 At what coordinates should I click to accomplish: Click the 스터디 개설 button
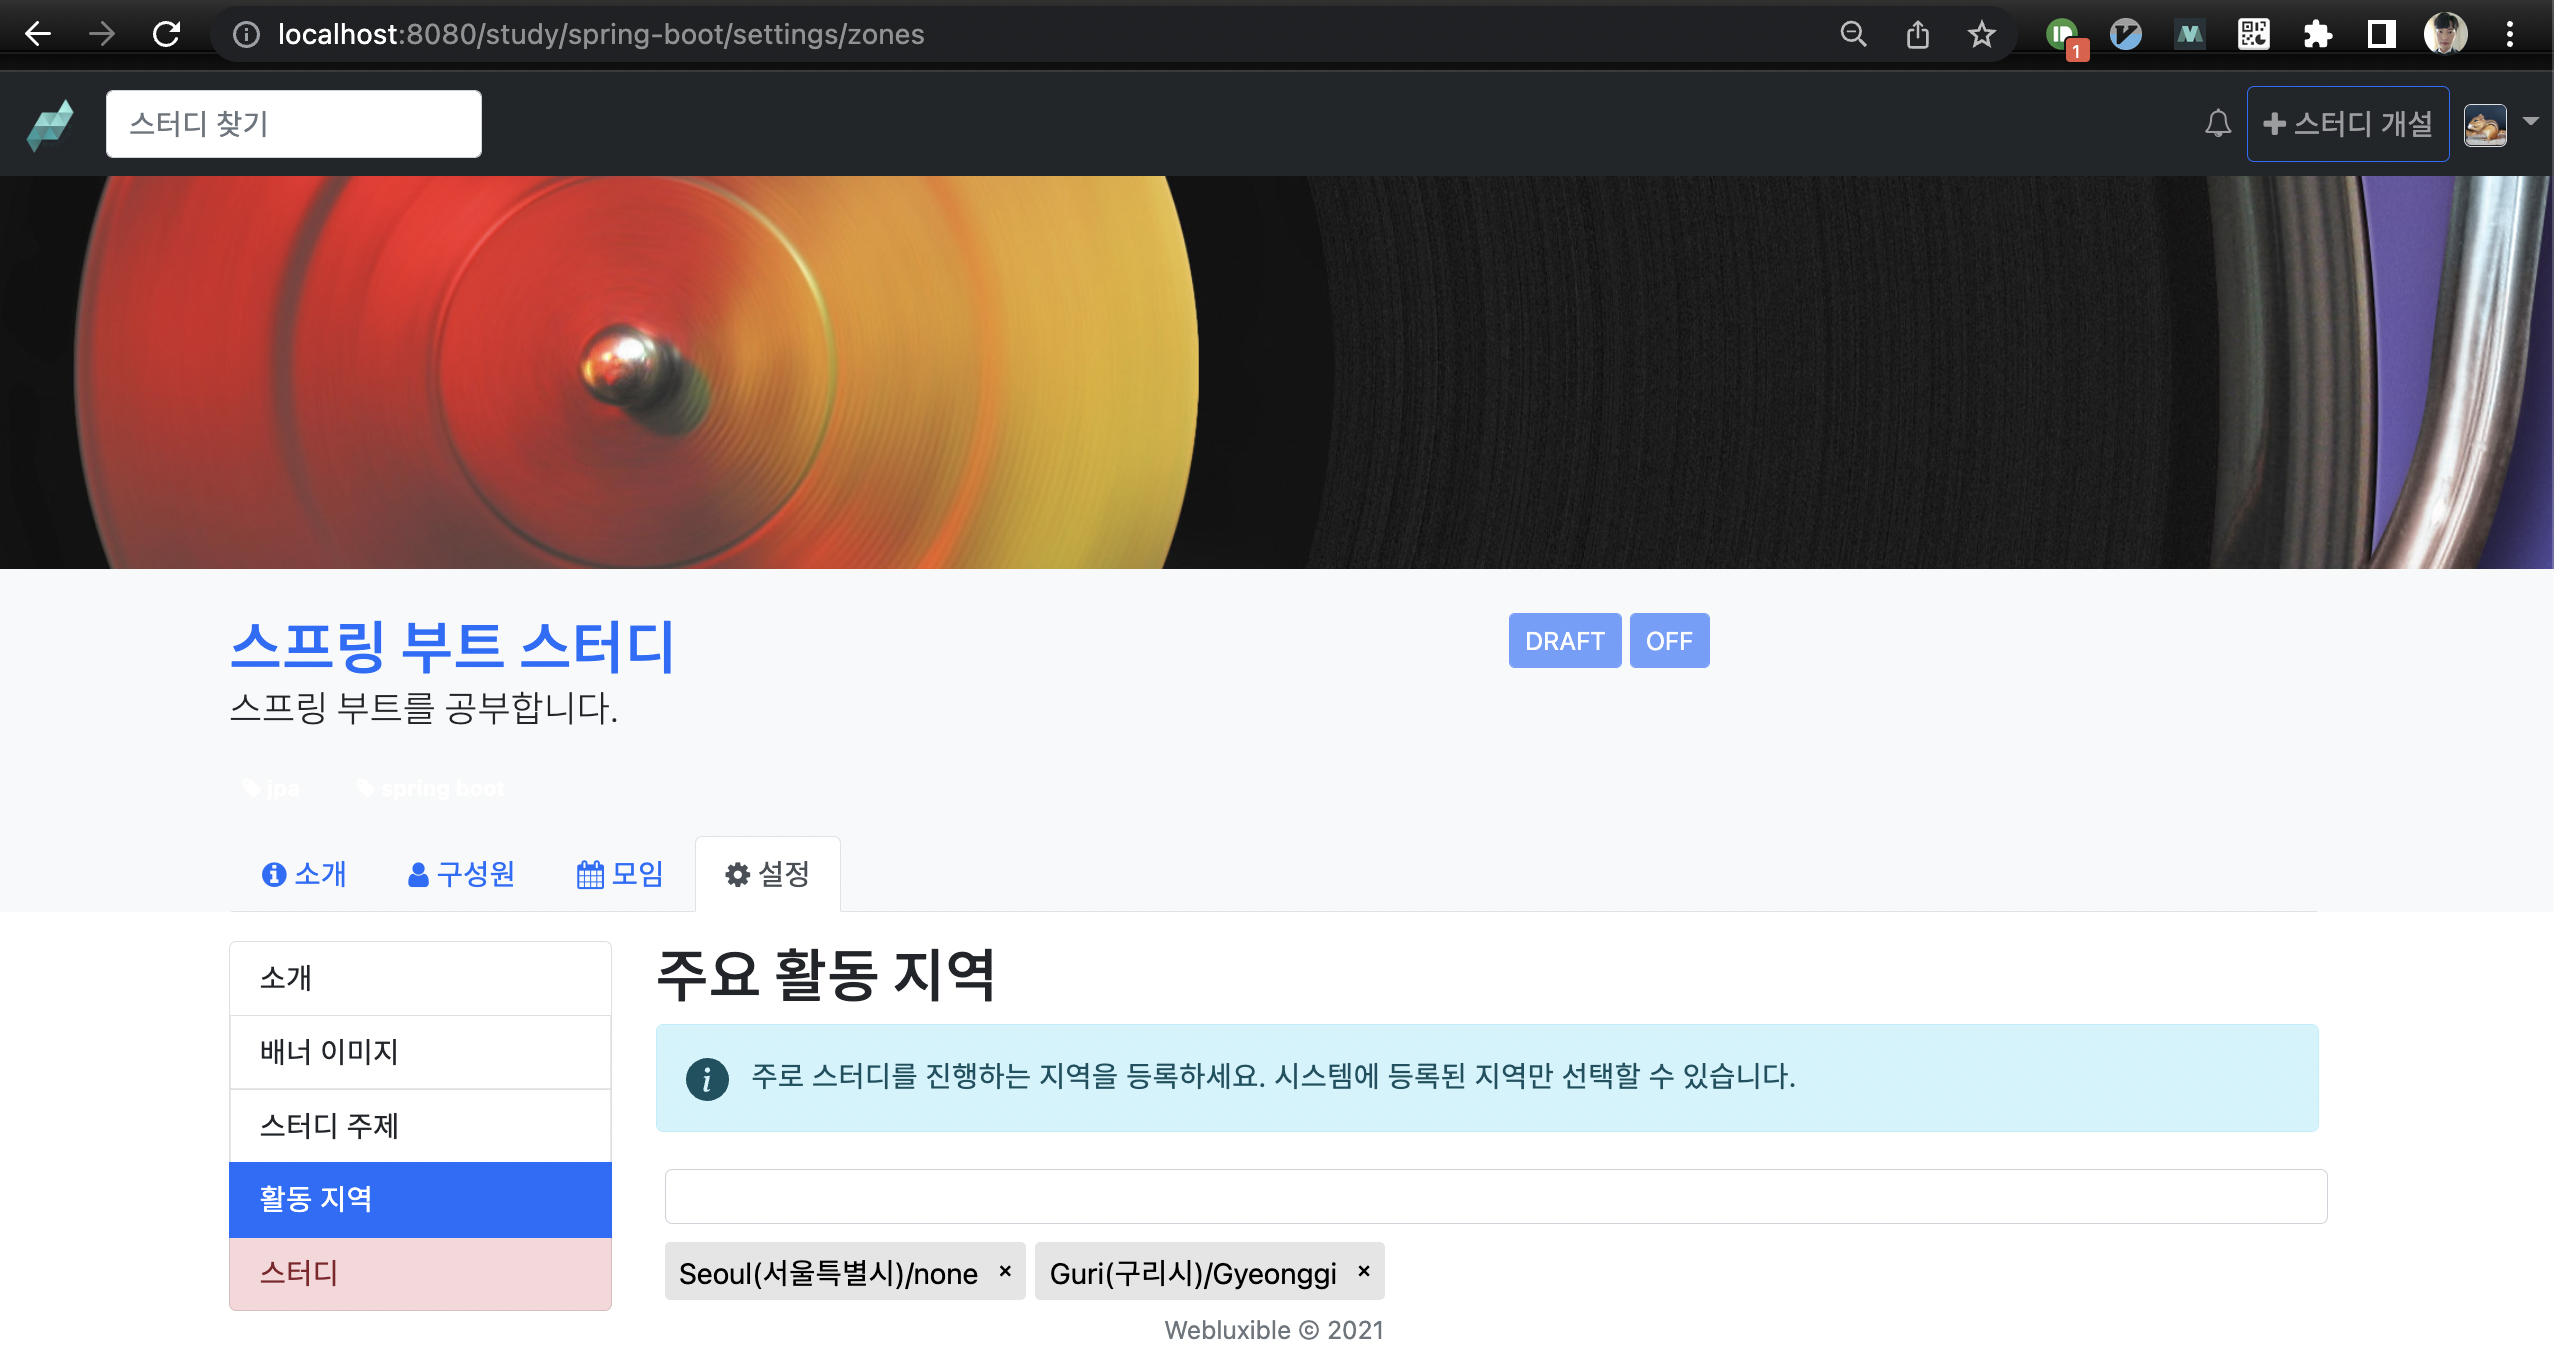[x=2347, y=124]
